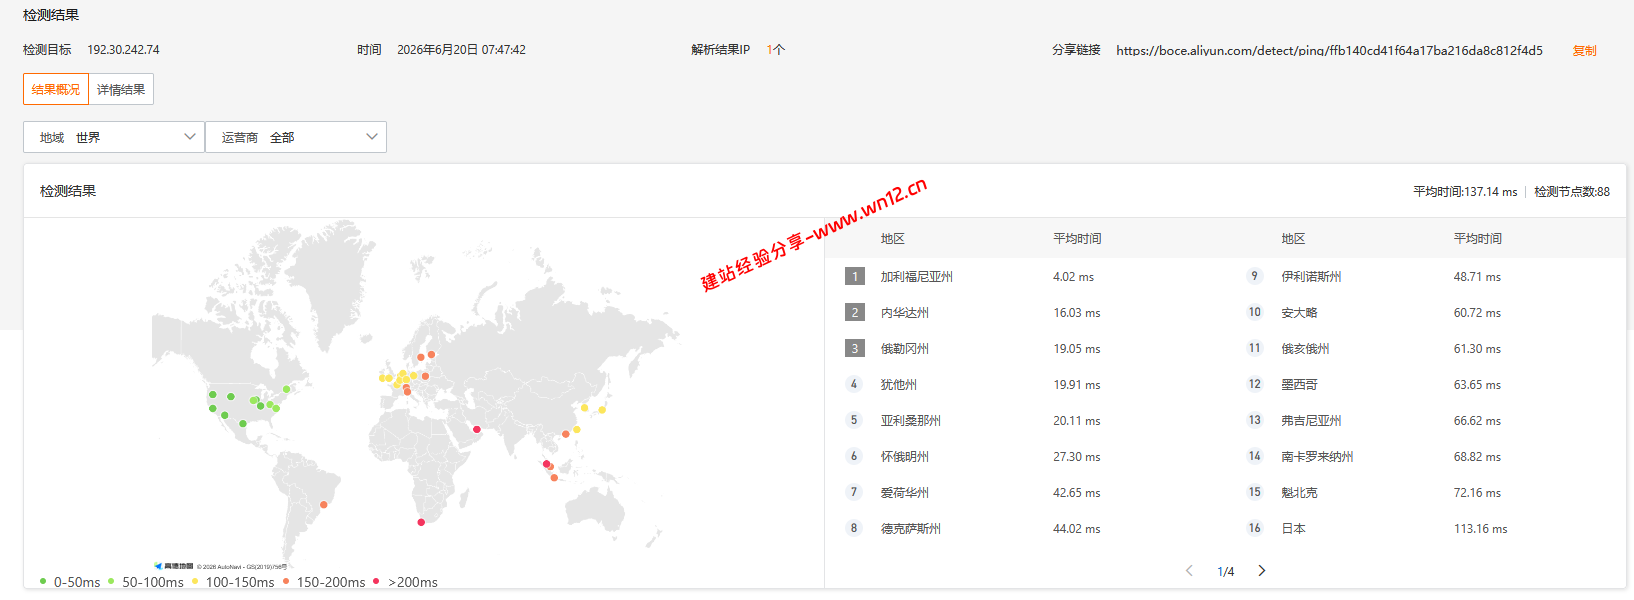The width and height of the screenshot is (1634, 600).
Task: Click the 高德地图 logo on map
Action: coord(174,566)
